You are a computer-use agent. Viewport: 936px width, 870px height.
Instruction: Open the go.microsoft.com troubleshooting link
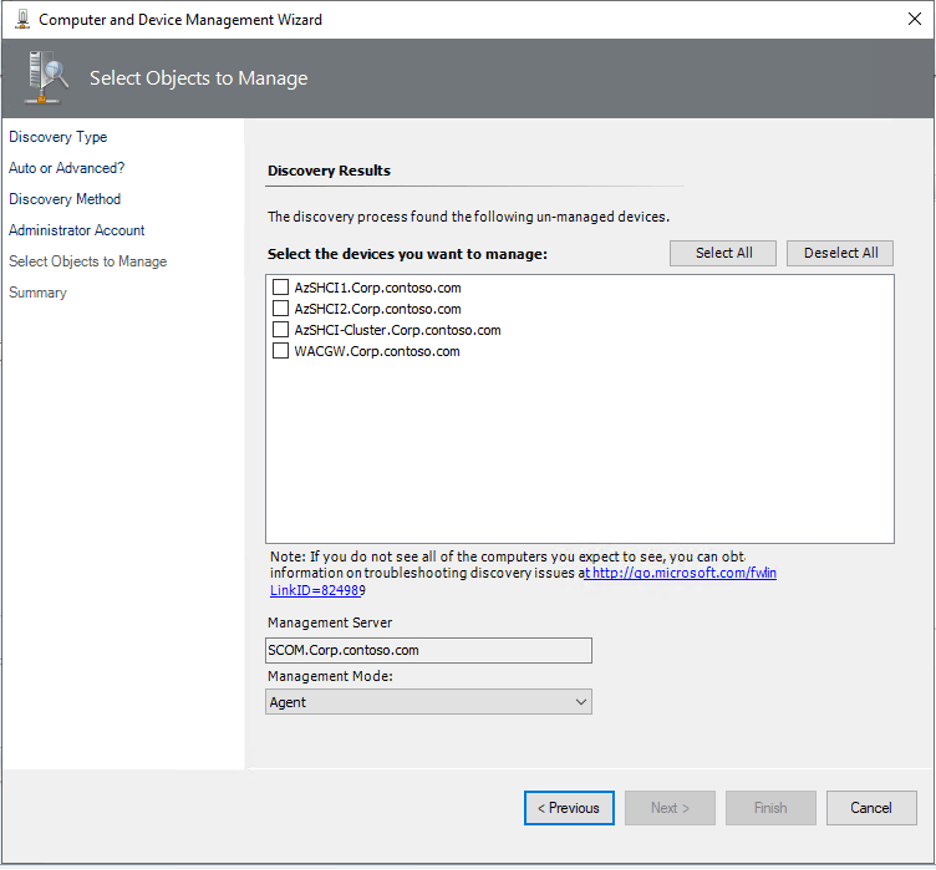(680, 574)
